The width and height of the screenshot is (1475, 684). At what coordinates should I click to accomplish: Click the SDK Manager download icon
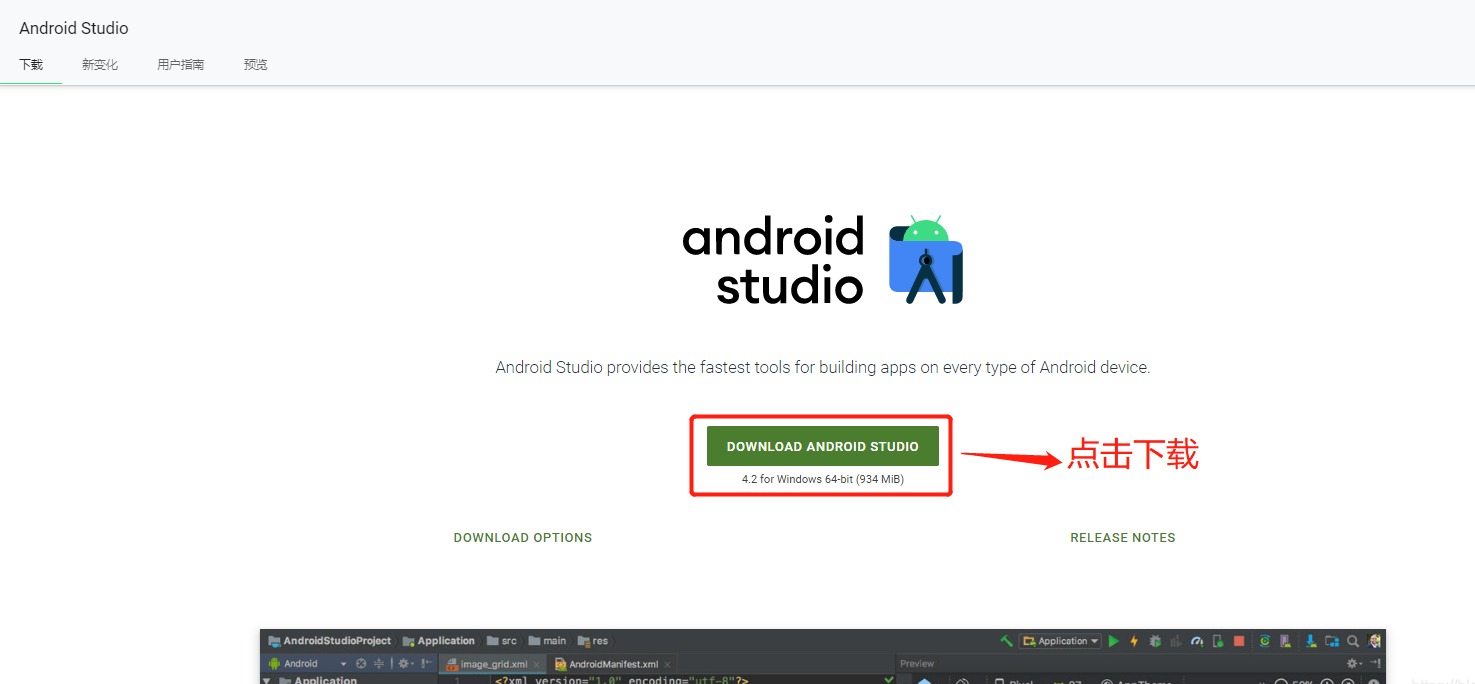pyautogui.click(x=1311, y=641)
